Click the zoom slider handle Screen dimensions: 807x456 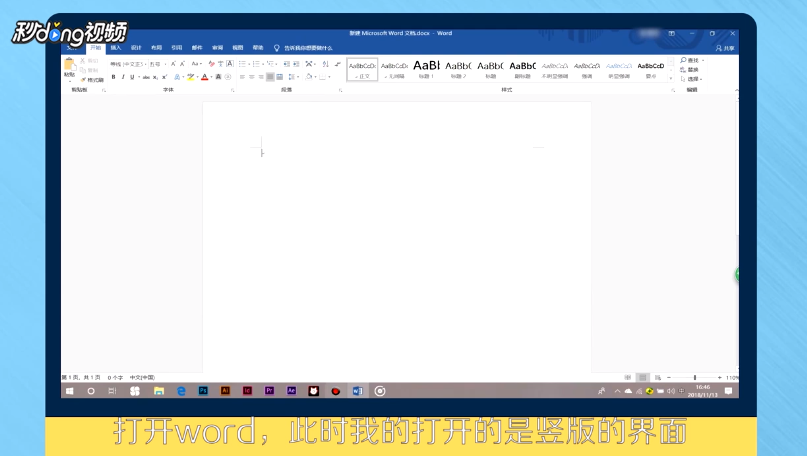click(695, 377)
